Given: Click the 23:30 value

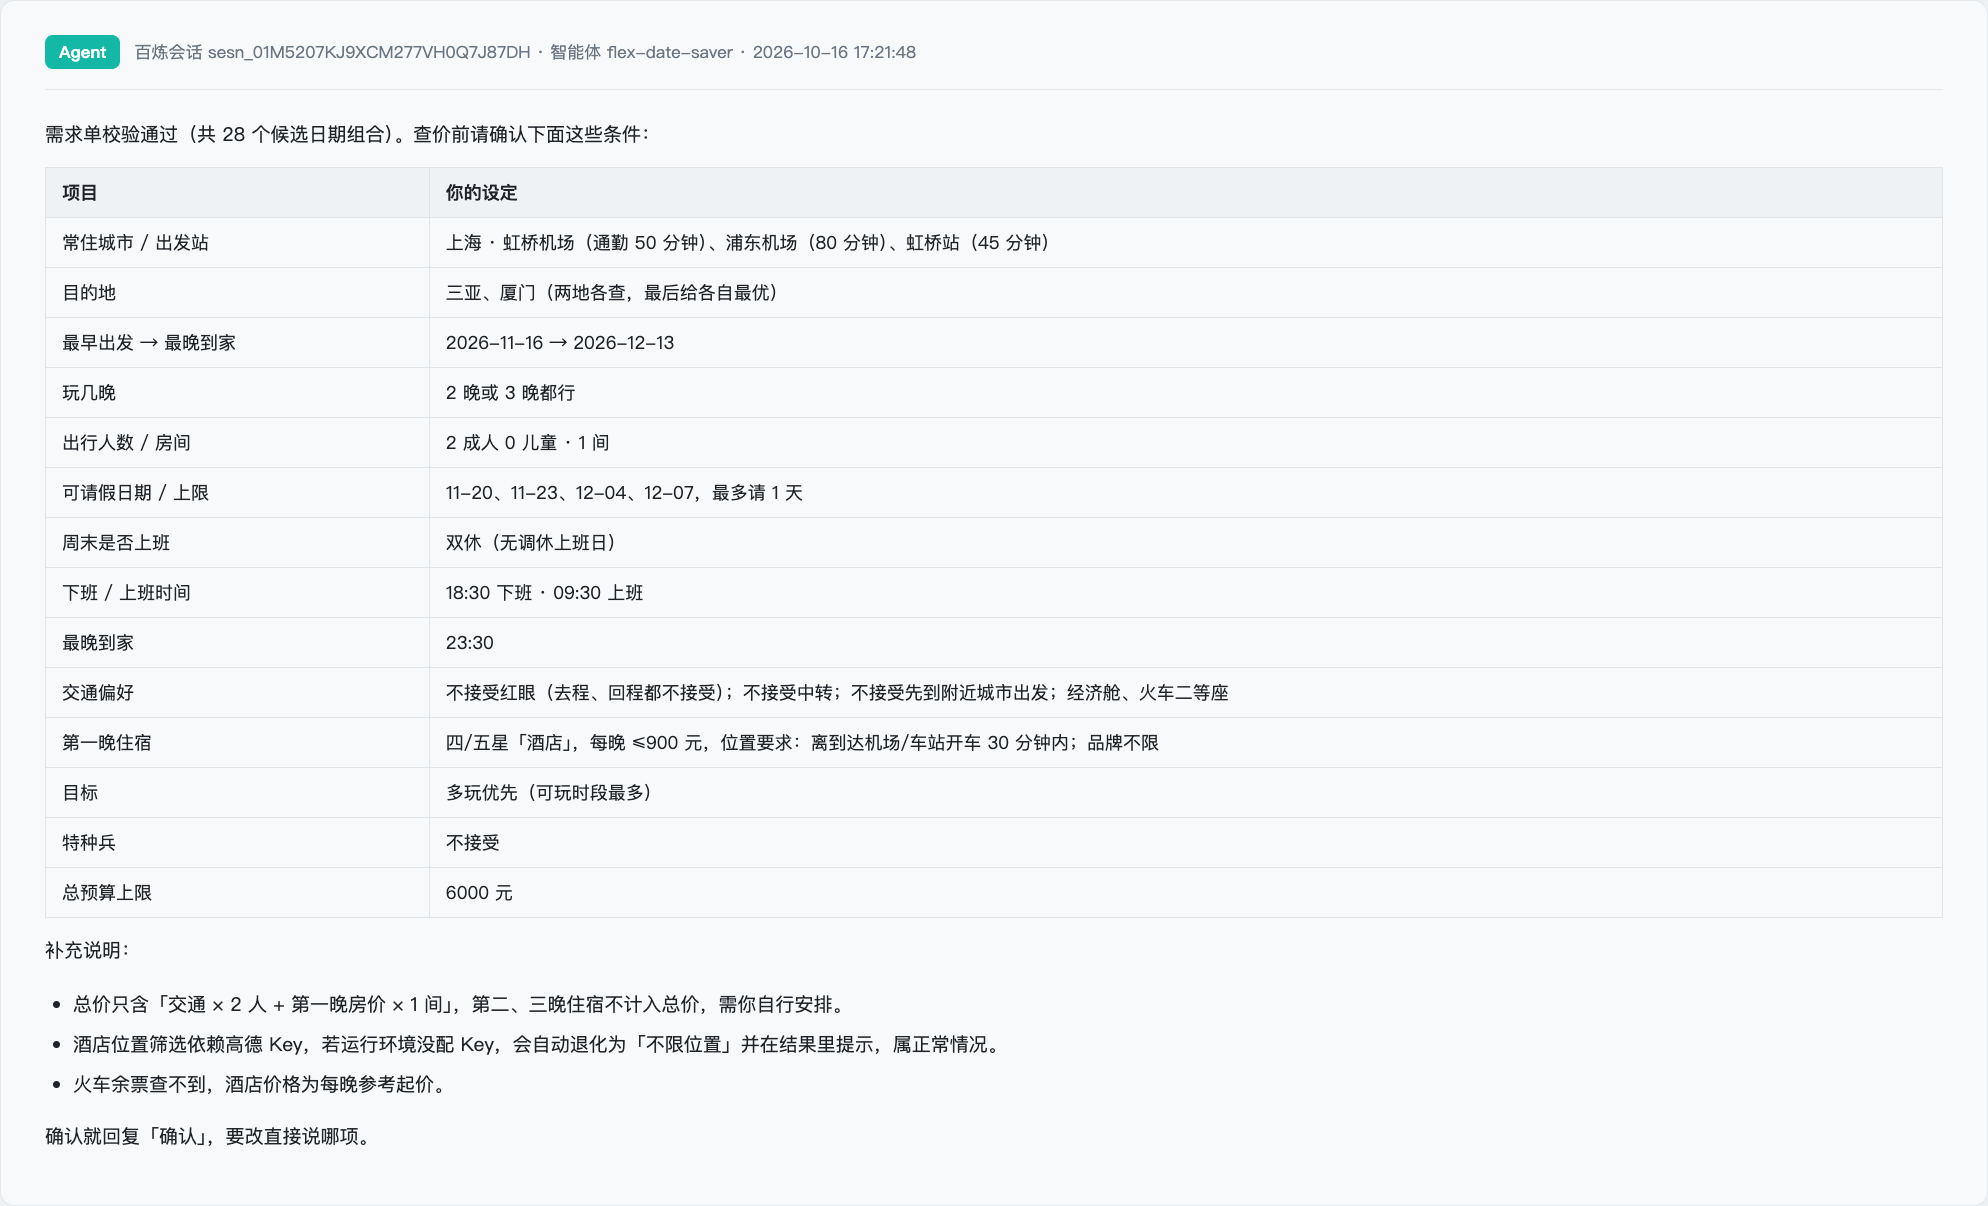Looking at the screenshot, I should tap(470, 643).
